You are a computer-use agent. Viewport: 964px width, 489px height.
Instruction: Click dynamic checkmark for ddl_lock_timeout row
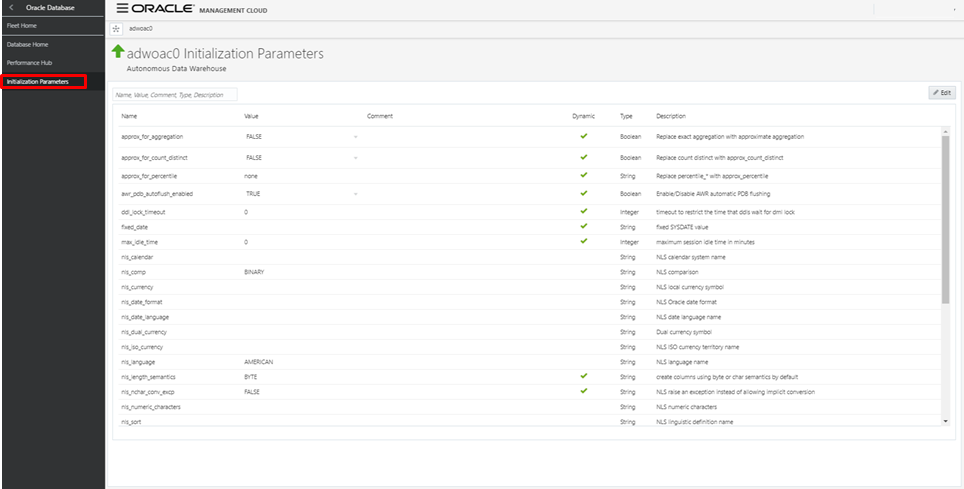point(583,212)
